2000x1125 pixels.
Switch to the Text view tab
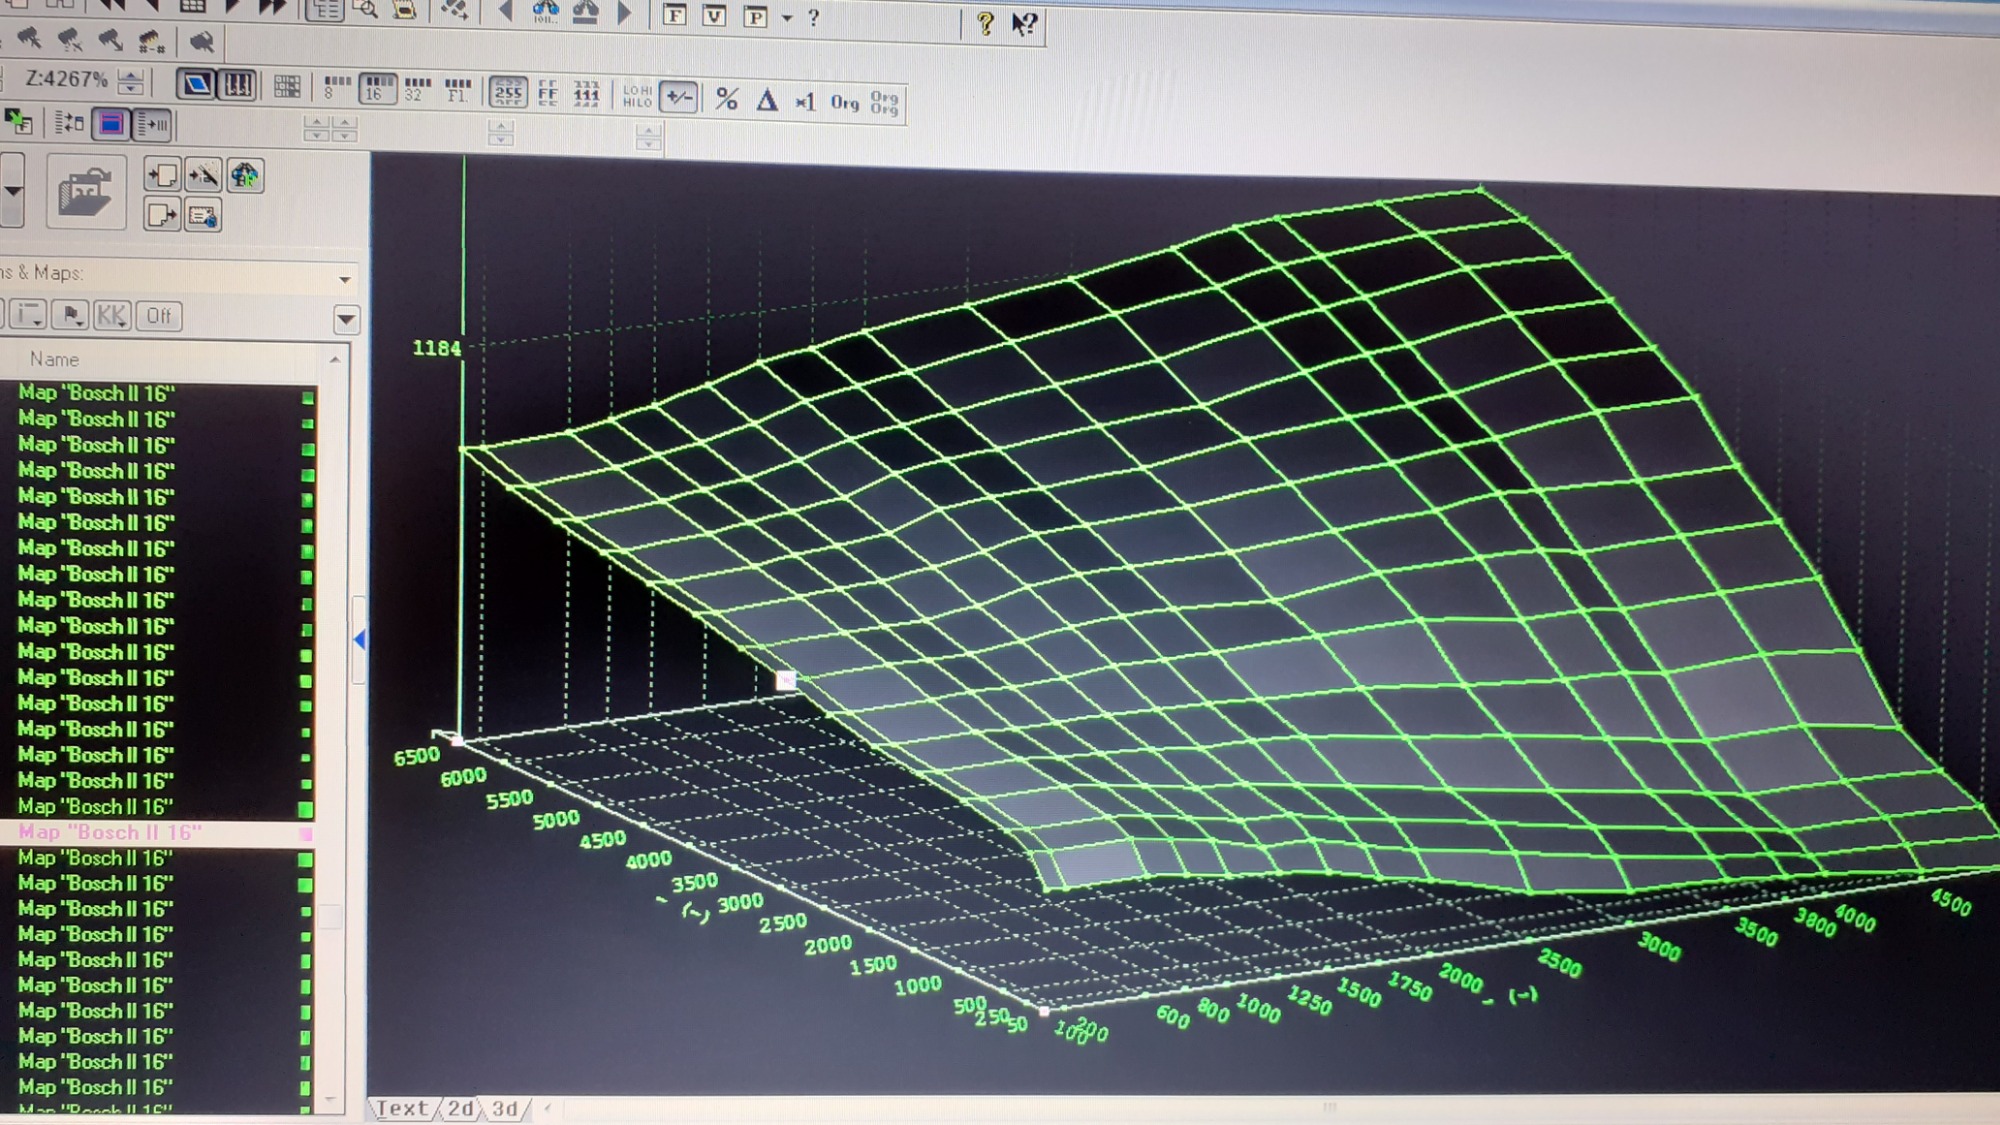tap(401, 1108)
